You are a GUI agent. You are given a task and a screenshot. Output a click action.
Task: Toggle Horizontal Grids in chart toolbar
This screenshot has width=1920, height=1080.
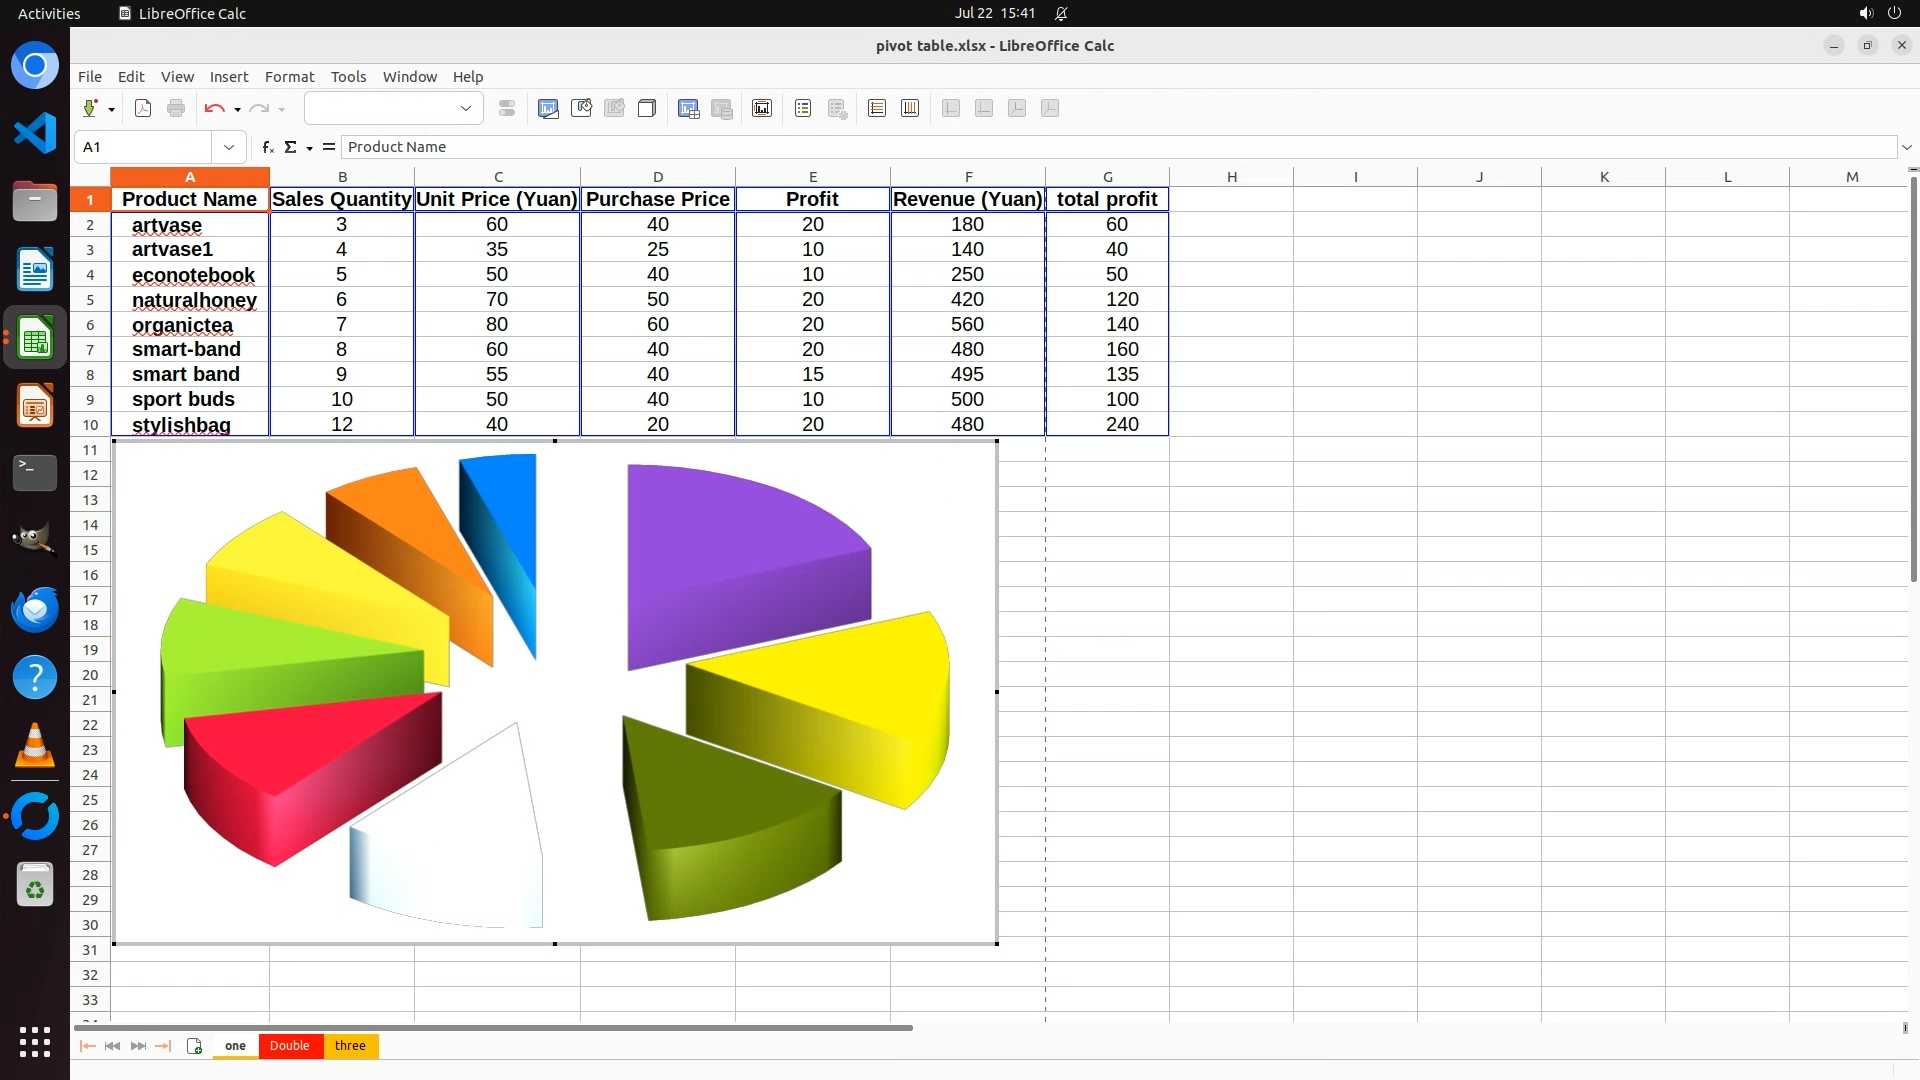point(877,109)
